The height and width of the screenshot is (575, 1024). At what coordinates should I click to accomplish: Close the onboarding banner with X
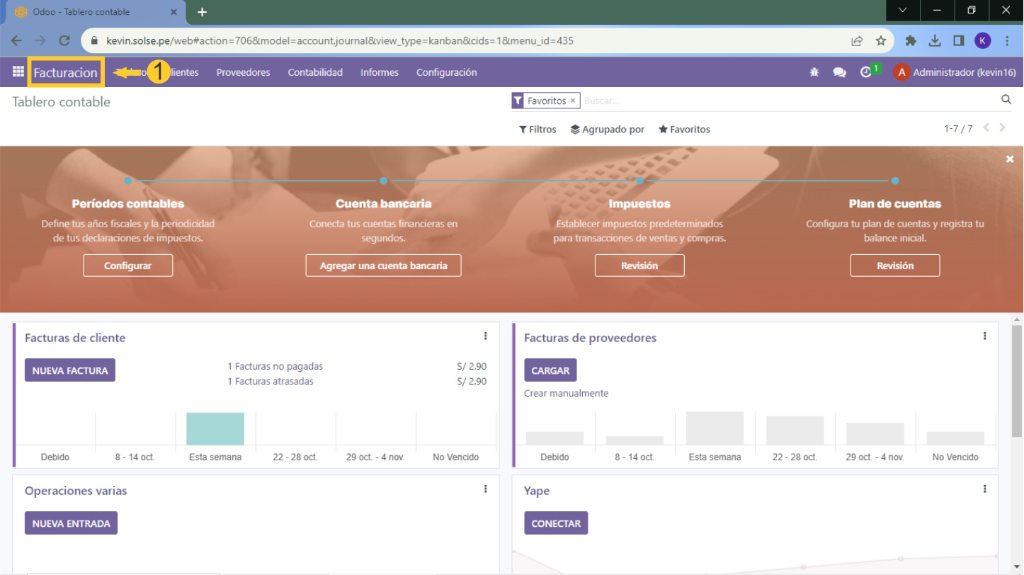[1009, 159]
